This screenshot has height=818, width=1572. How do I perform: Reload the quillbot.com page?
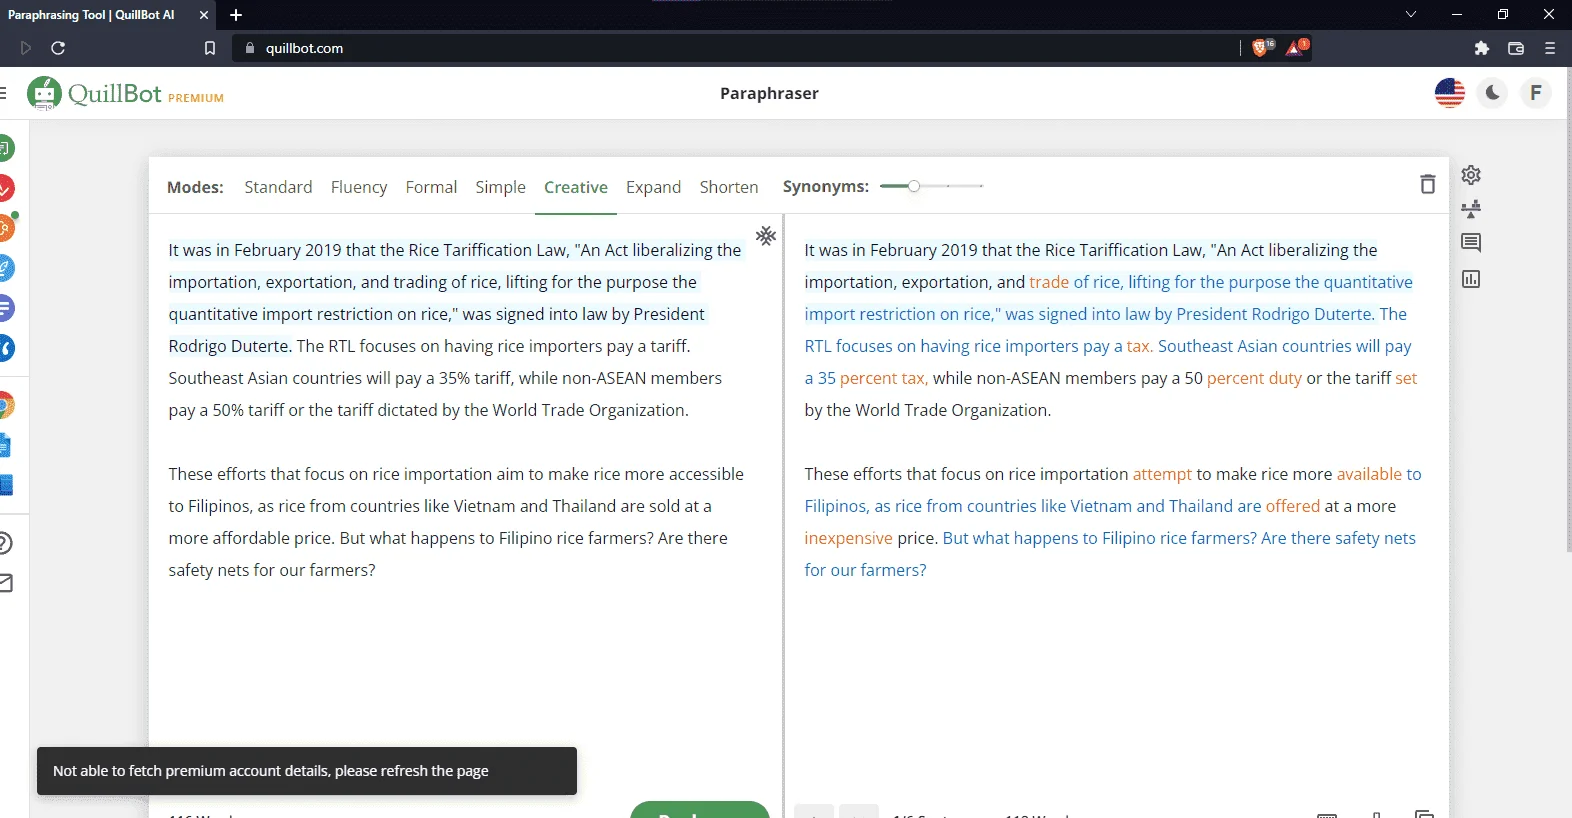tap(58, 48)
